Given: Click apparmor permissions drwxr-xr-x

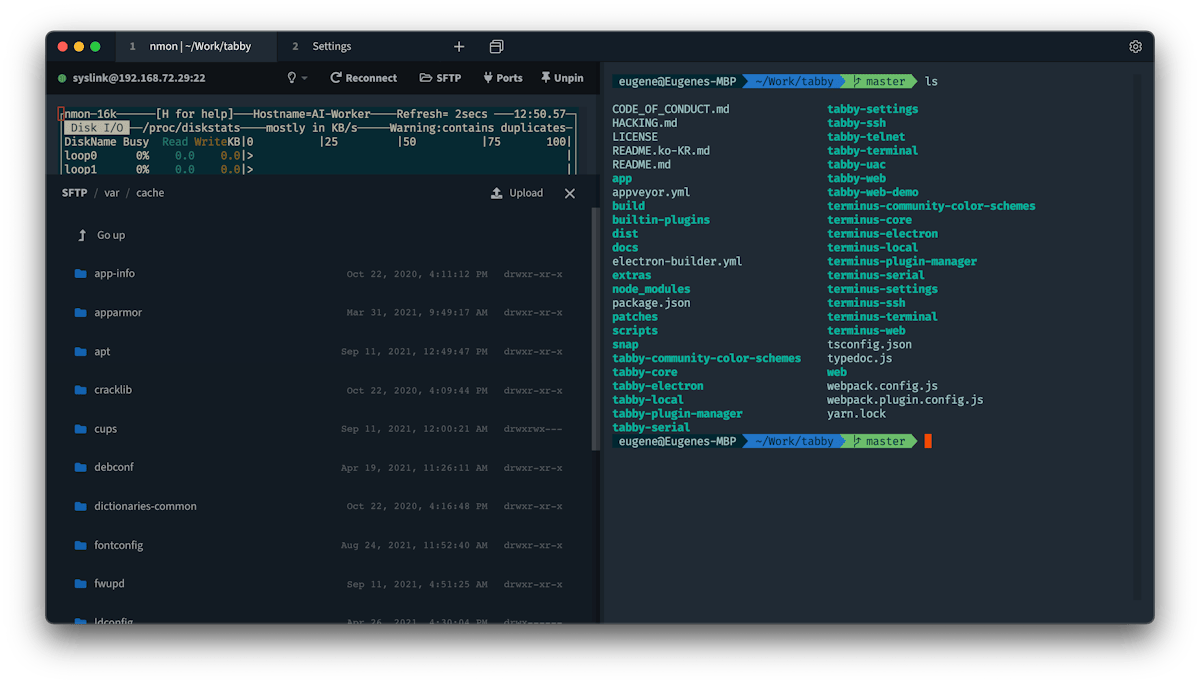Looking at the screenshot, I should (x=533, y=313).
